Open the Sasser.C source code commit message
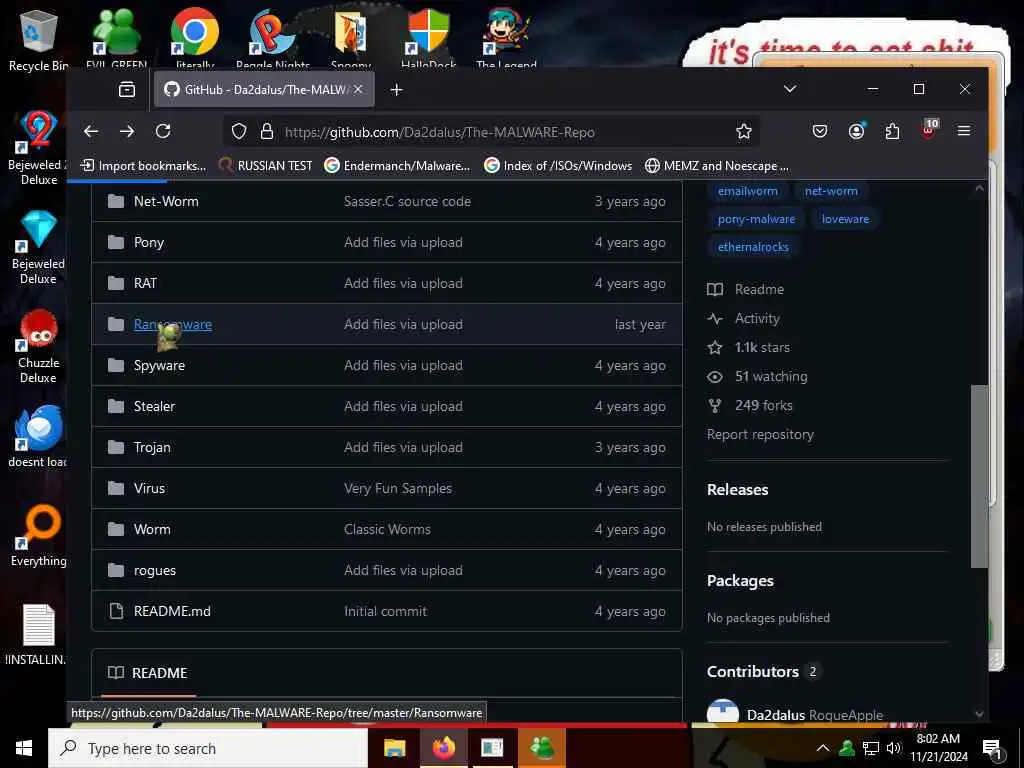This screenshot has width=1024, height=768. click(408, 201)
